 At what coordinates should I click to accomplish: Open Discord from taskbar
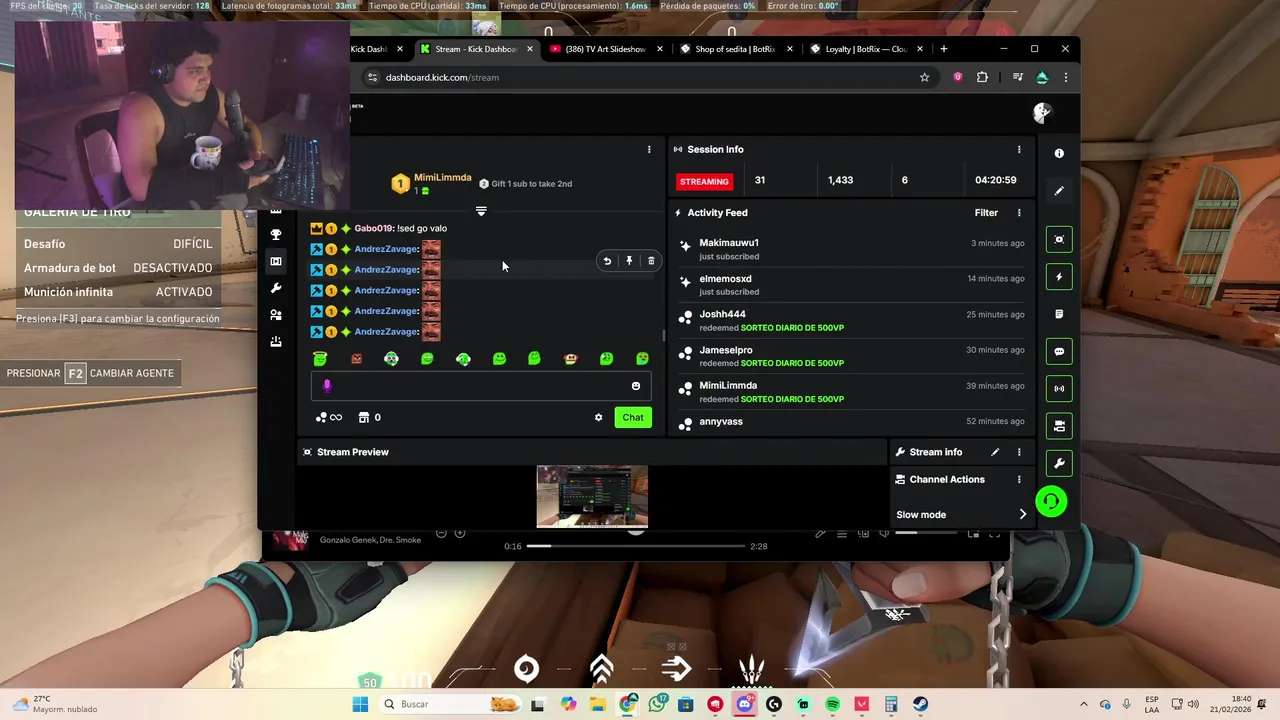pyautogui.click(x=744, y=704)
